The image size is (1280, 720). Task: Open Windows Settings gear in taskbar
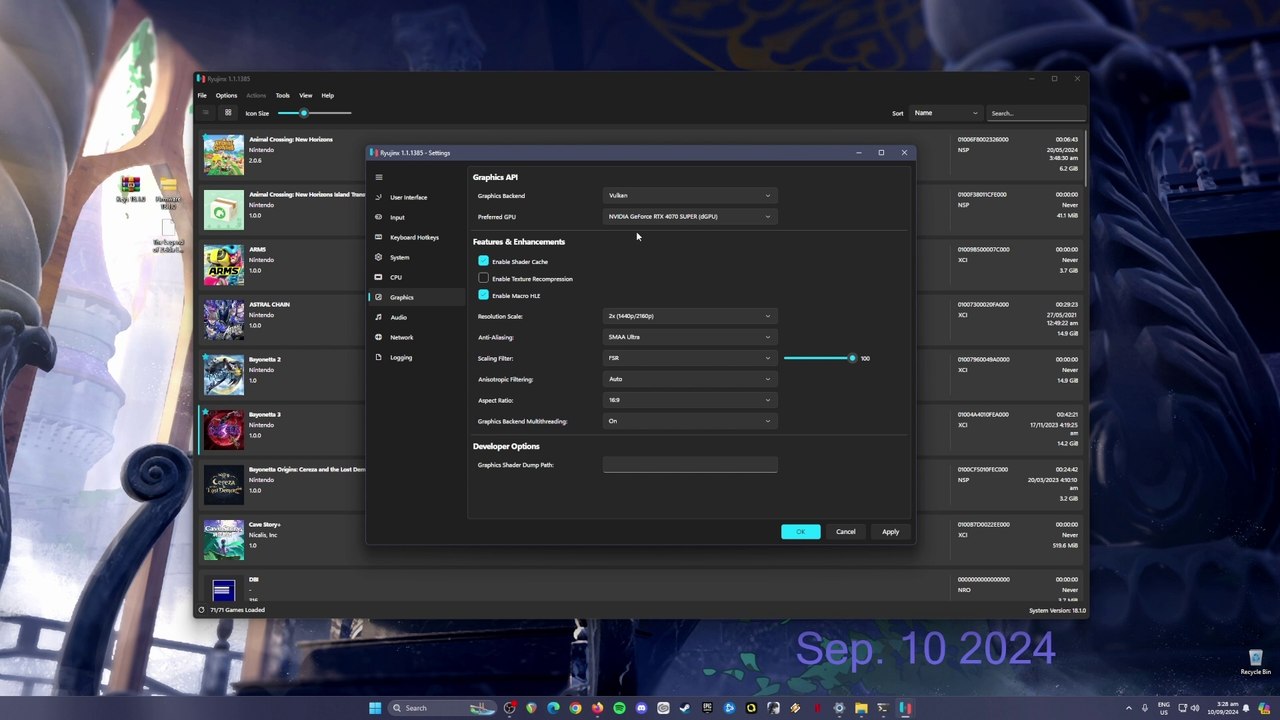pos(839,708)
